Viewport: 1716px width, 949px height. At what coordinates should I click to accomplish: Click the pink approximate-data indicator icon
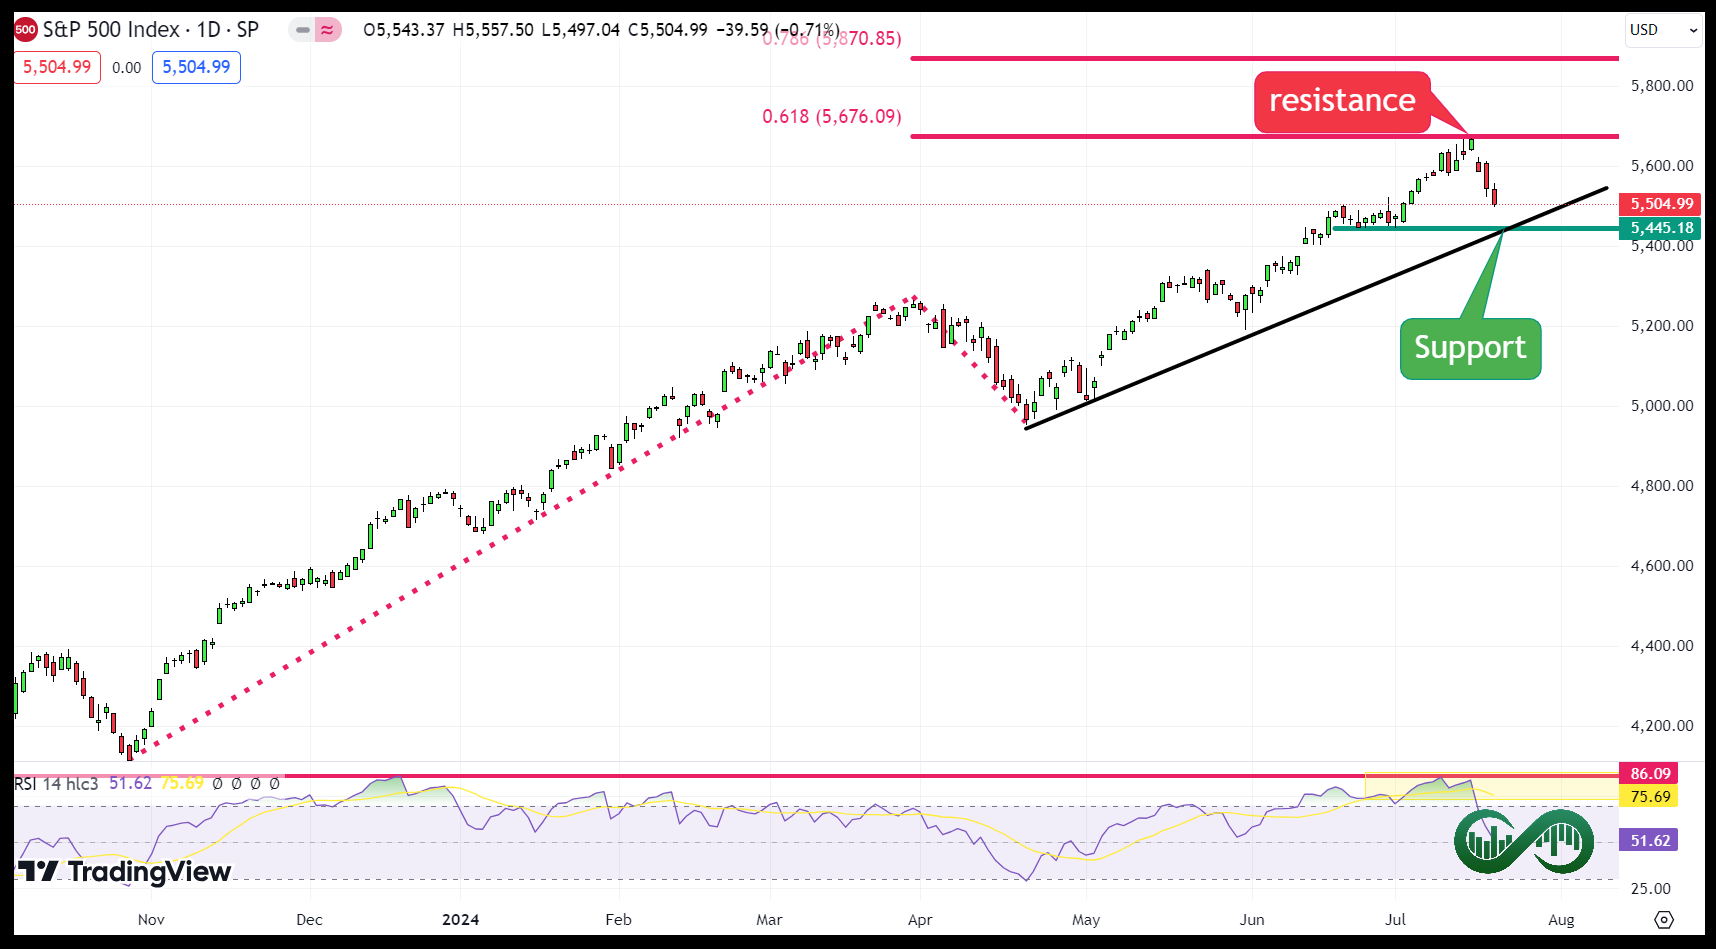point(328,30)
